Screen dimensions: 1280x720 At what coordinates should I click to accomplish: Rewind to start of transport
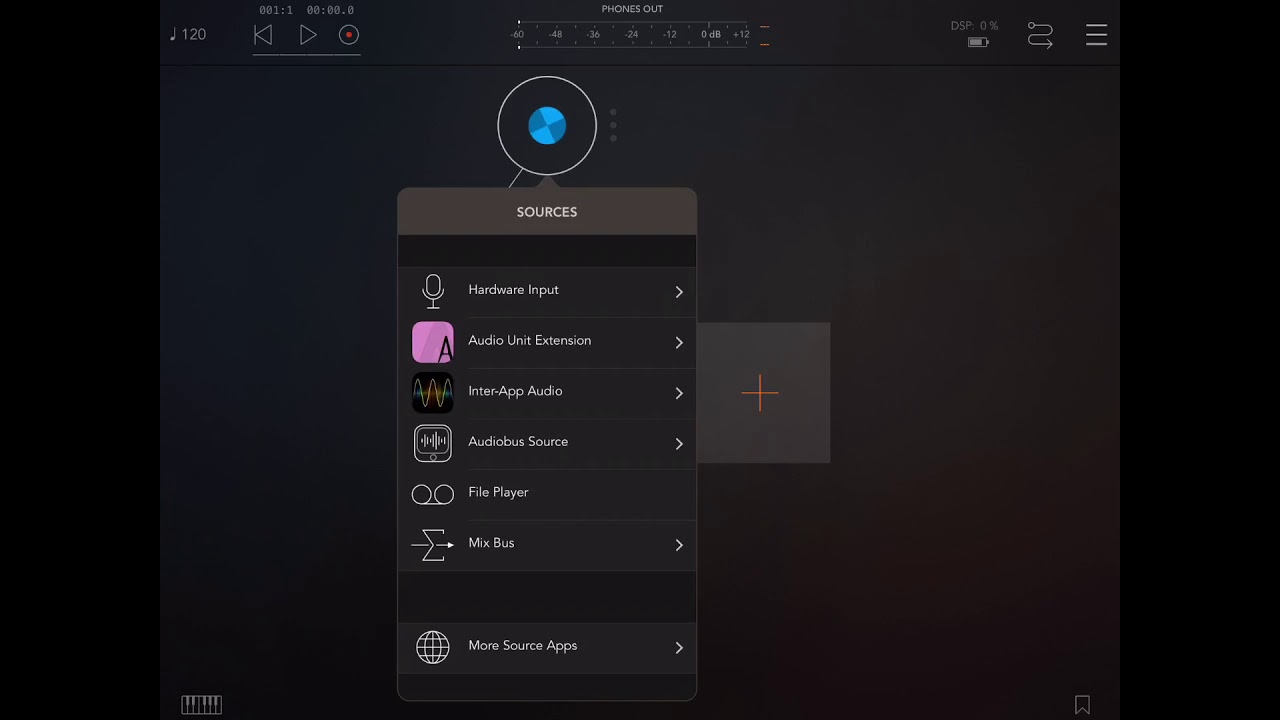263,35
